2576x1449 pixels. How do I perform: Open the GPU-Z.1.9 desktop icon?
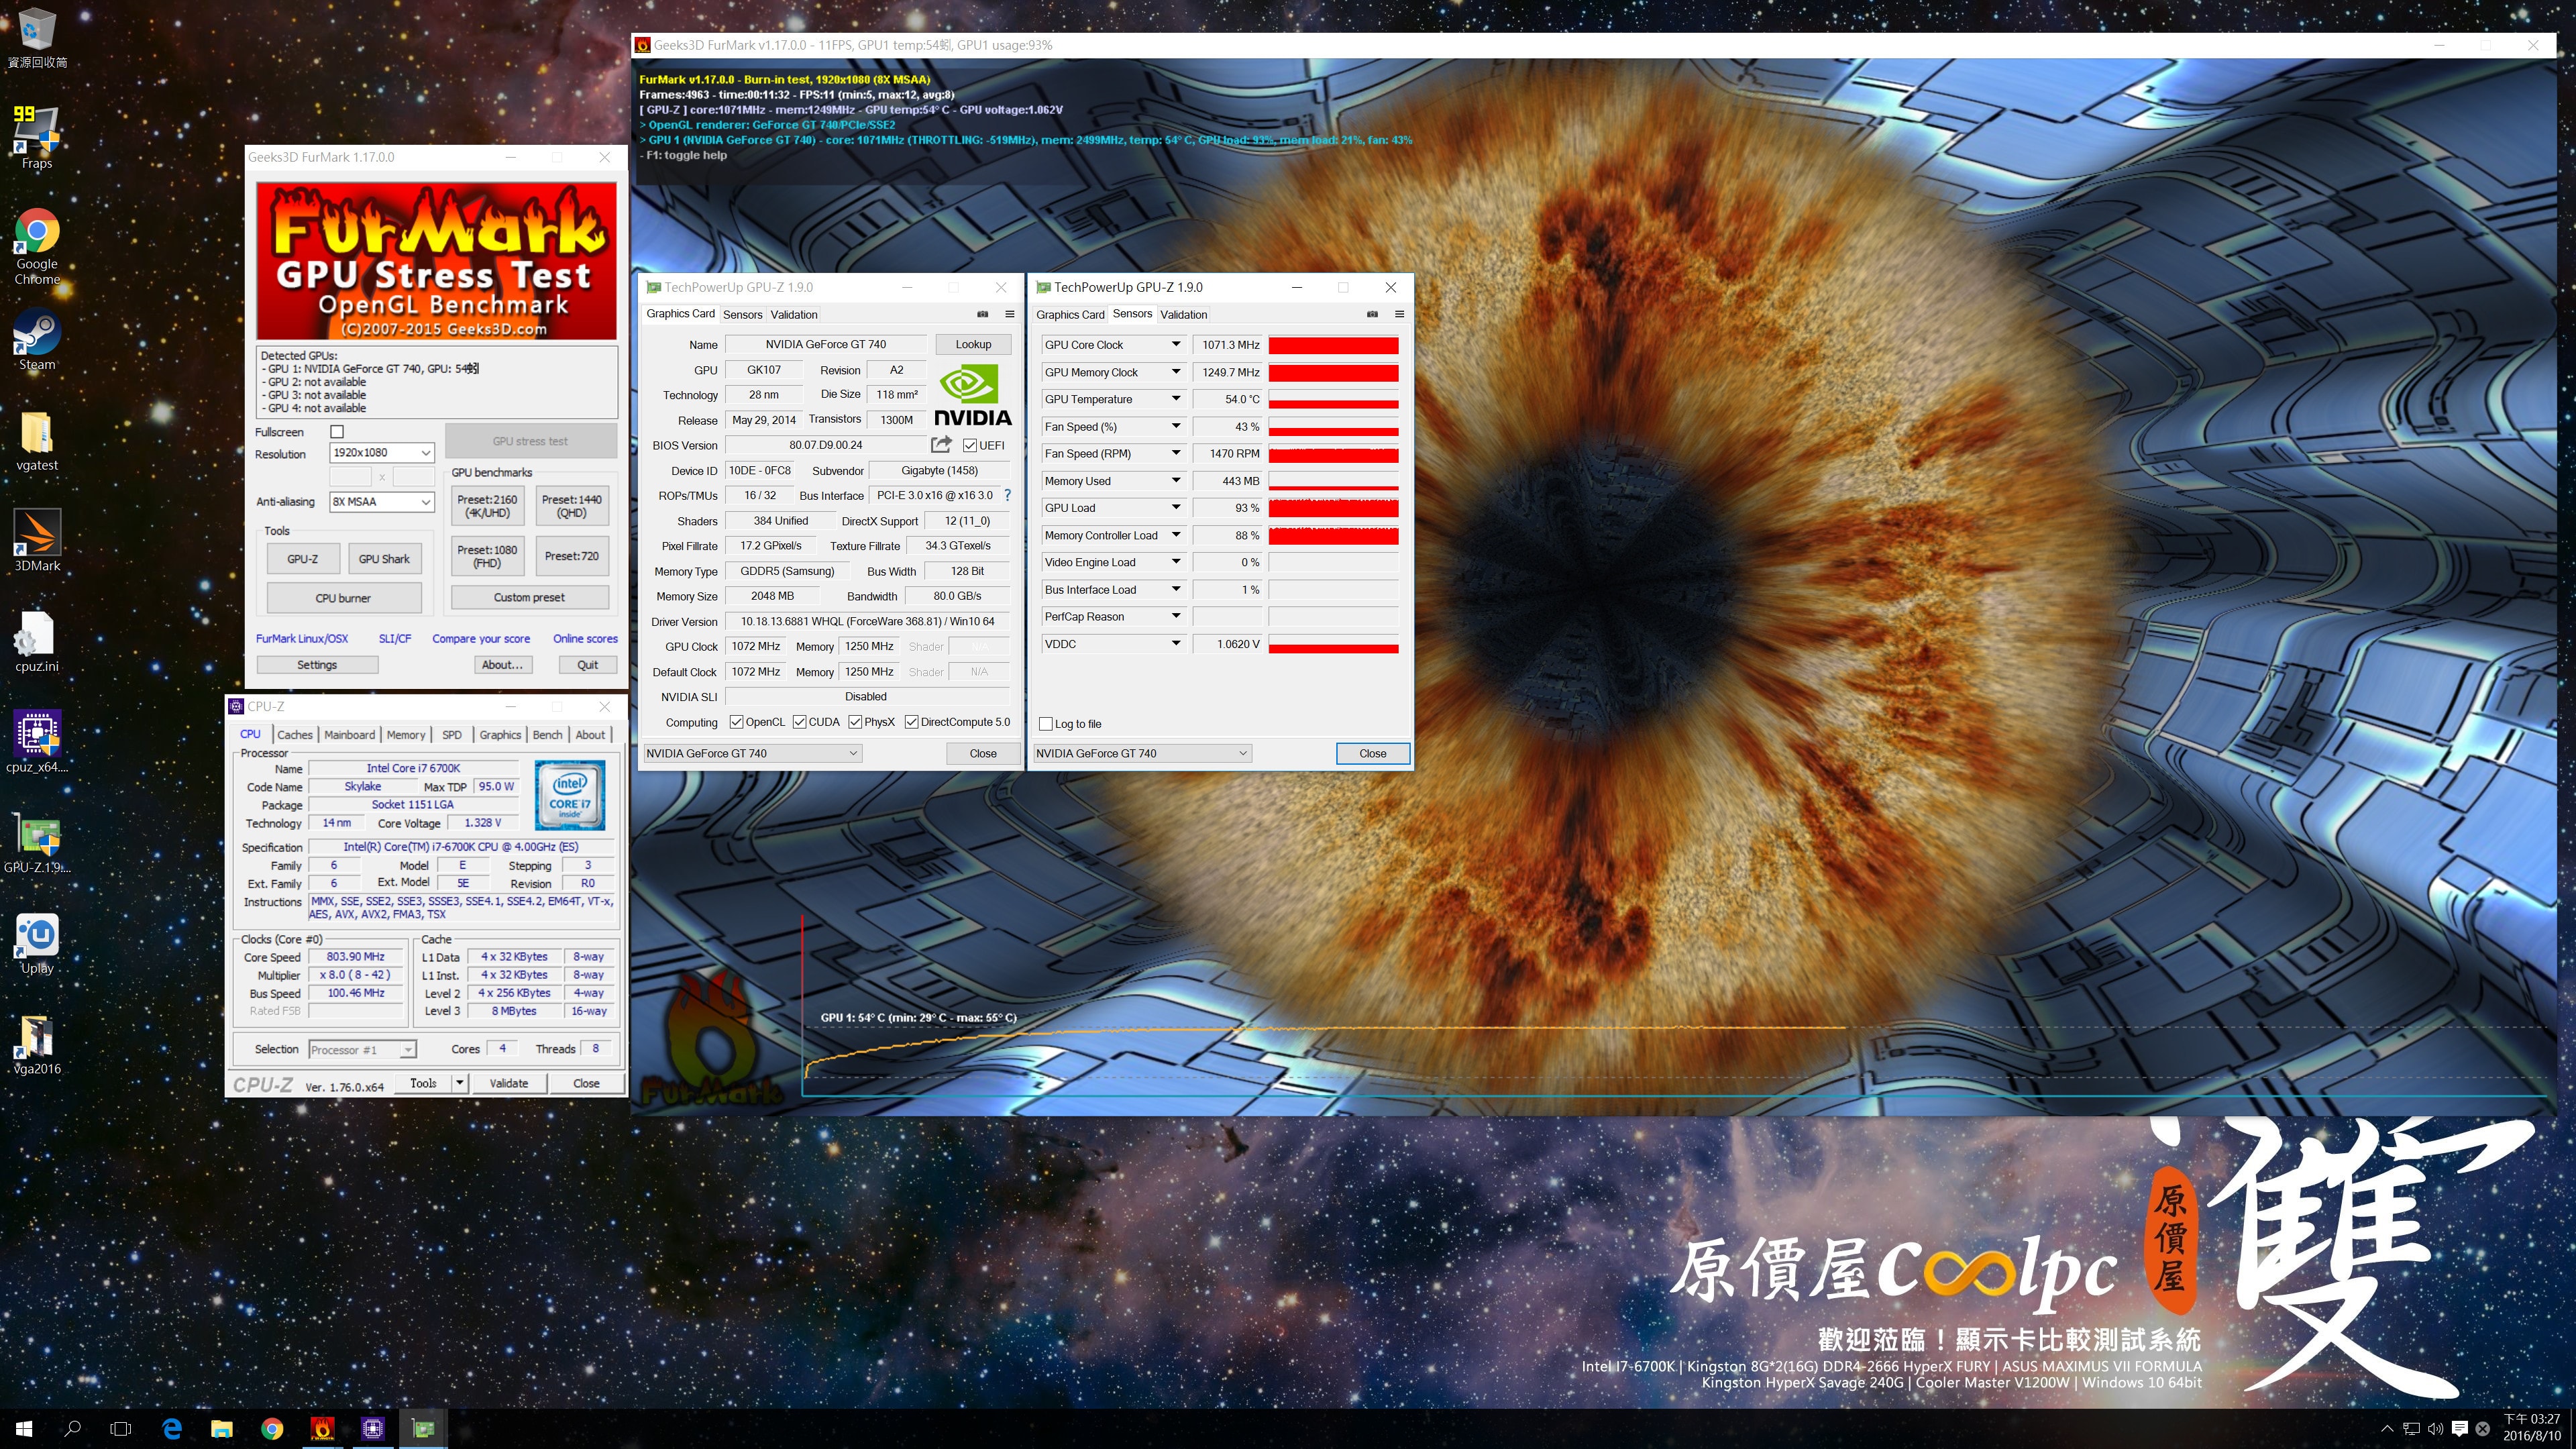(x=37, y=842)
